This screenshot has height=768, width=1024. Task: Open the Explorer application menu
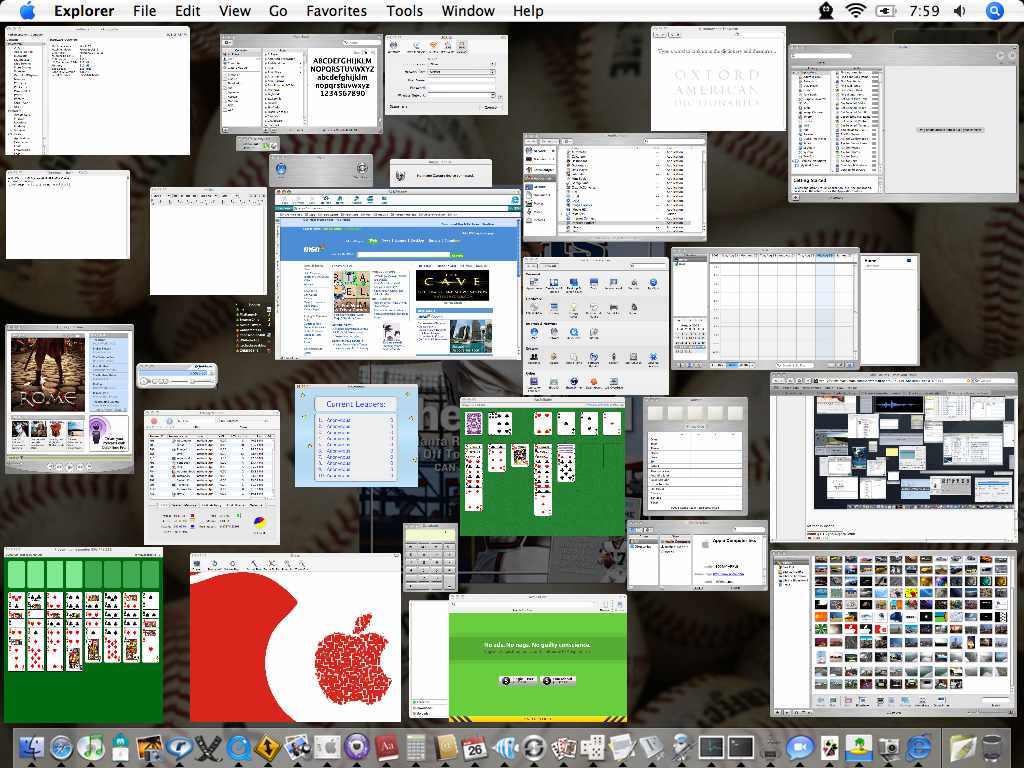pos(84,11)
